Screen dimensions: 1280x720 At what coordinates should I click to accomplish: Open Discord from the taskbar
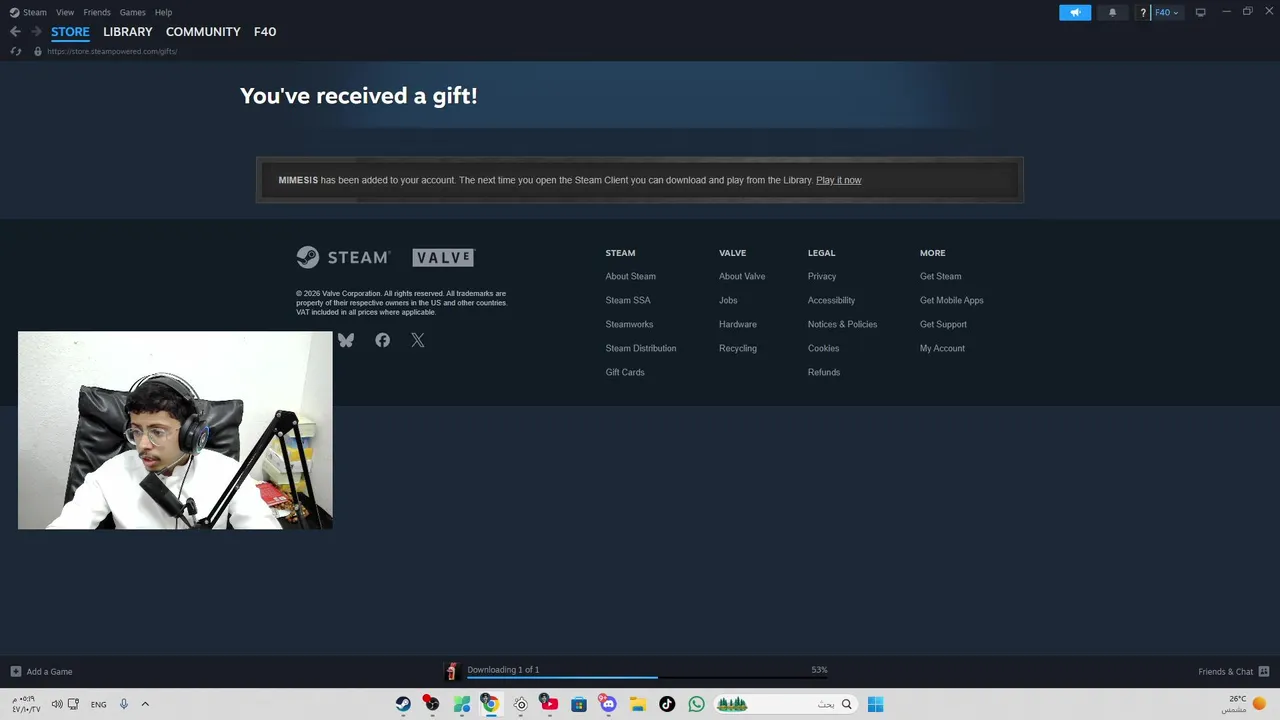point(608,704)
